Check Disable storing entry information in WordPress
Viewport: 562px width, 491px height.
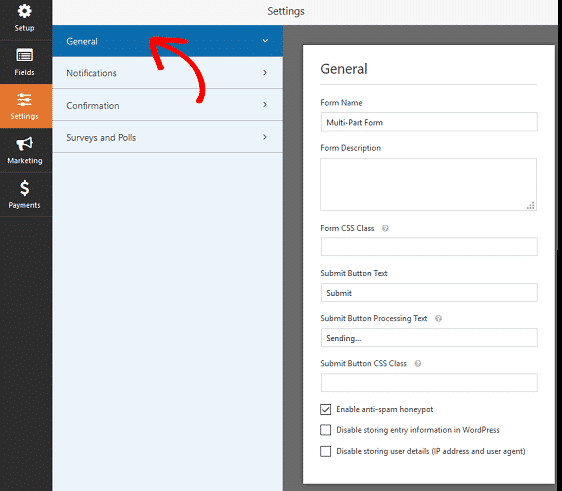[x=325, y=430]
